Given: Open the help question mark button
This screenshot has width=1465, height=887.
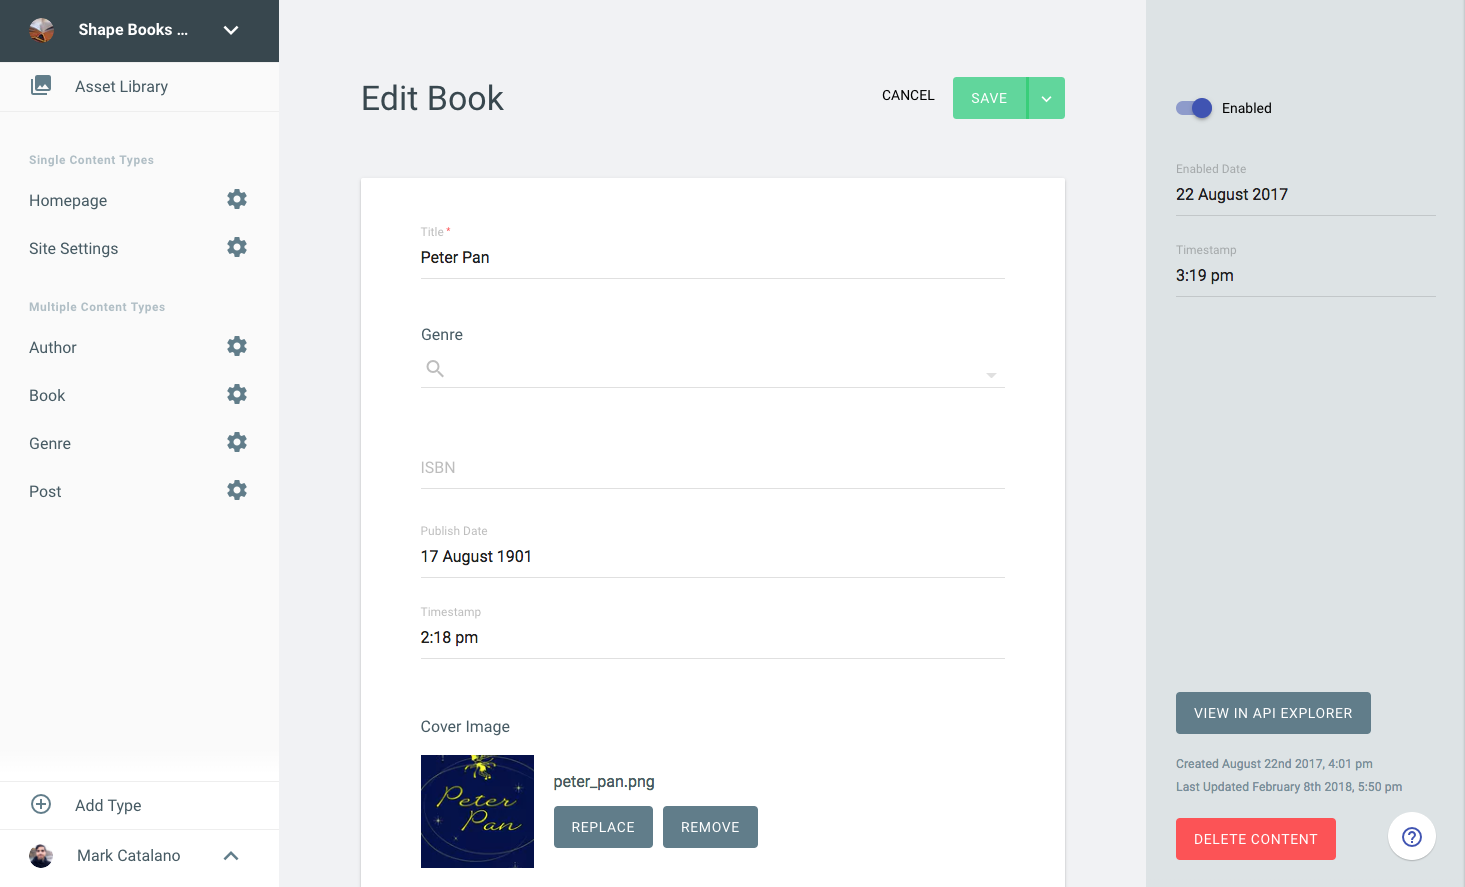Looking at the screenshot, I should click(1411, 837).
